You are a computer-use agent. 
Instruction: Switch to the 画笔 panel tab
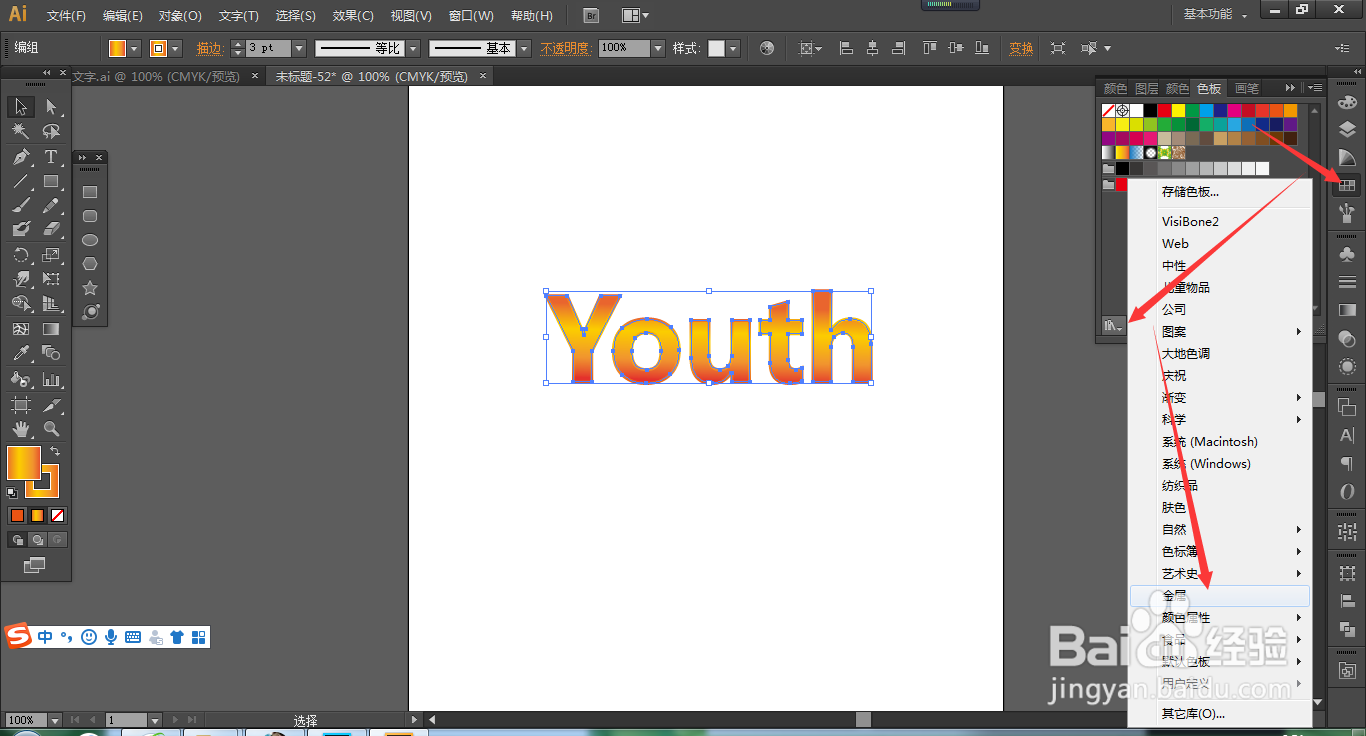[1246, 88]
